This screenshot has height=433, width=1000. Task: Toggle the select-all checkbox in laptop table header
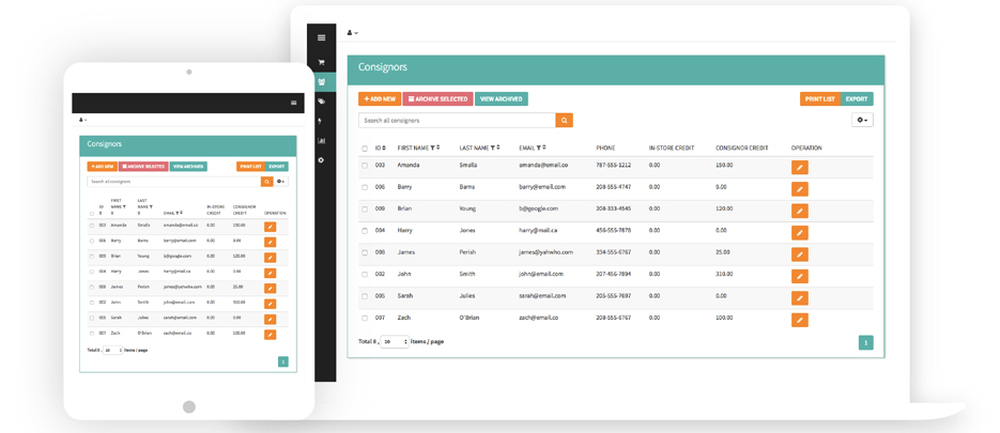click(365, 149)
